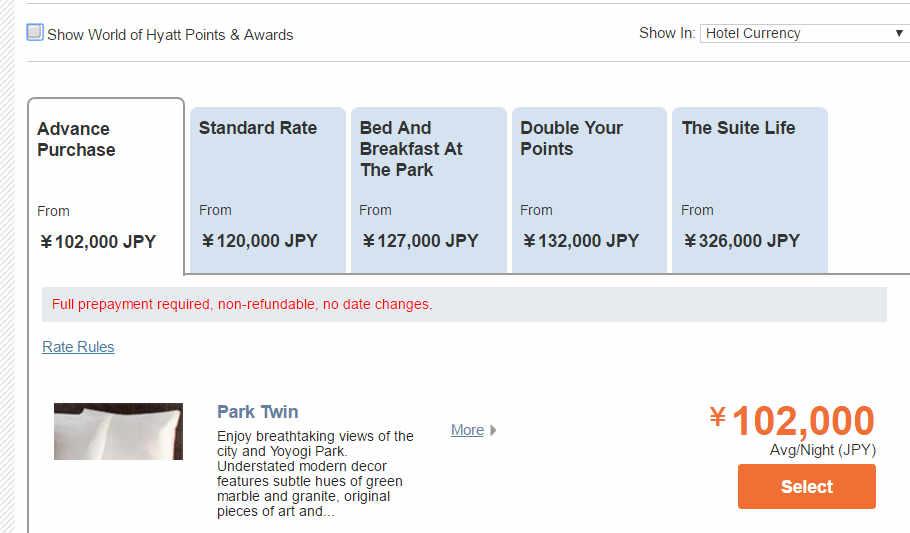Image resolution: width=910 pixels, height=533 pixels.
Task: Click the ¥120,000 JPY standard price
Action: click(x=259, y=241)
